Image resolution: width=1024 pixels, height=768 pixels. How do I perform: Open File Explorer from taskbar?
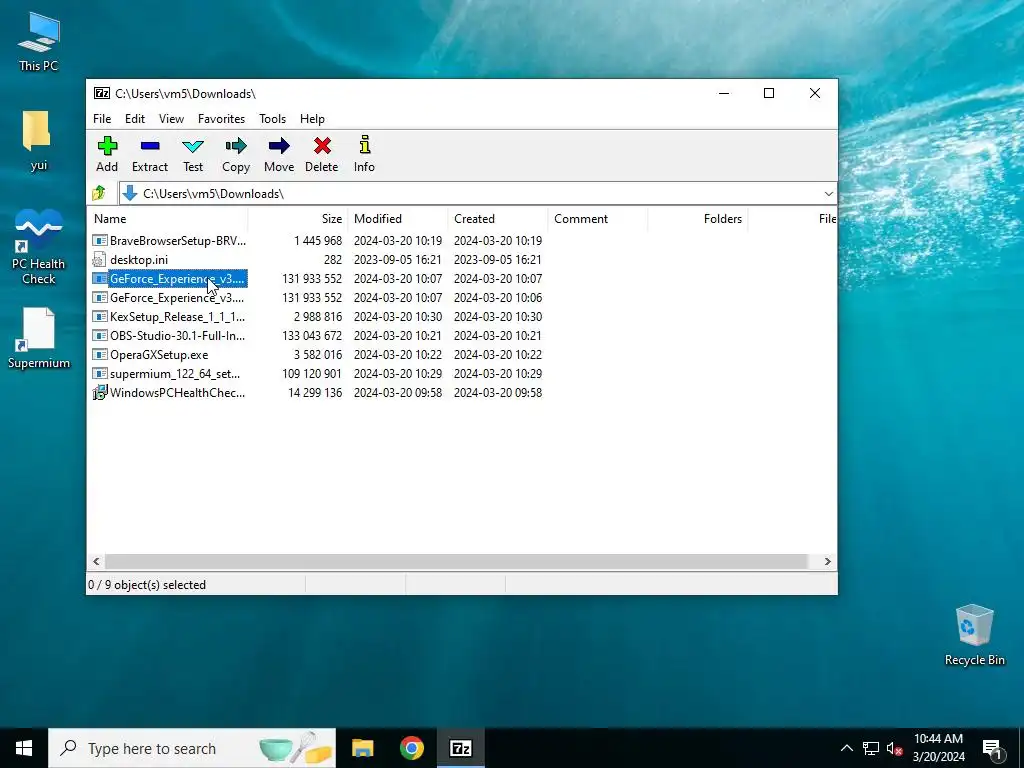[362, 748]
